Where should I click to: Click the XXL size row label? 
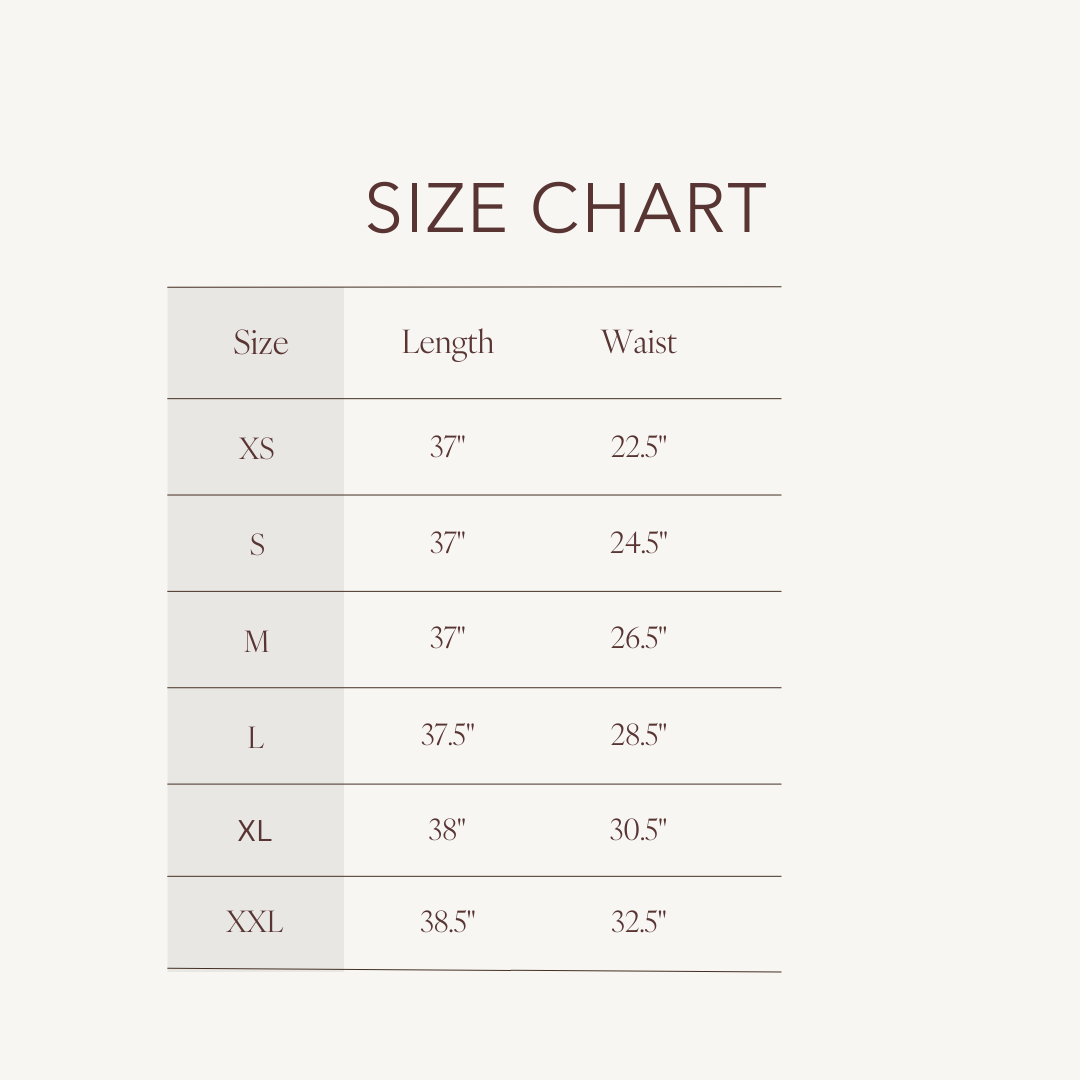[255, 922]
